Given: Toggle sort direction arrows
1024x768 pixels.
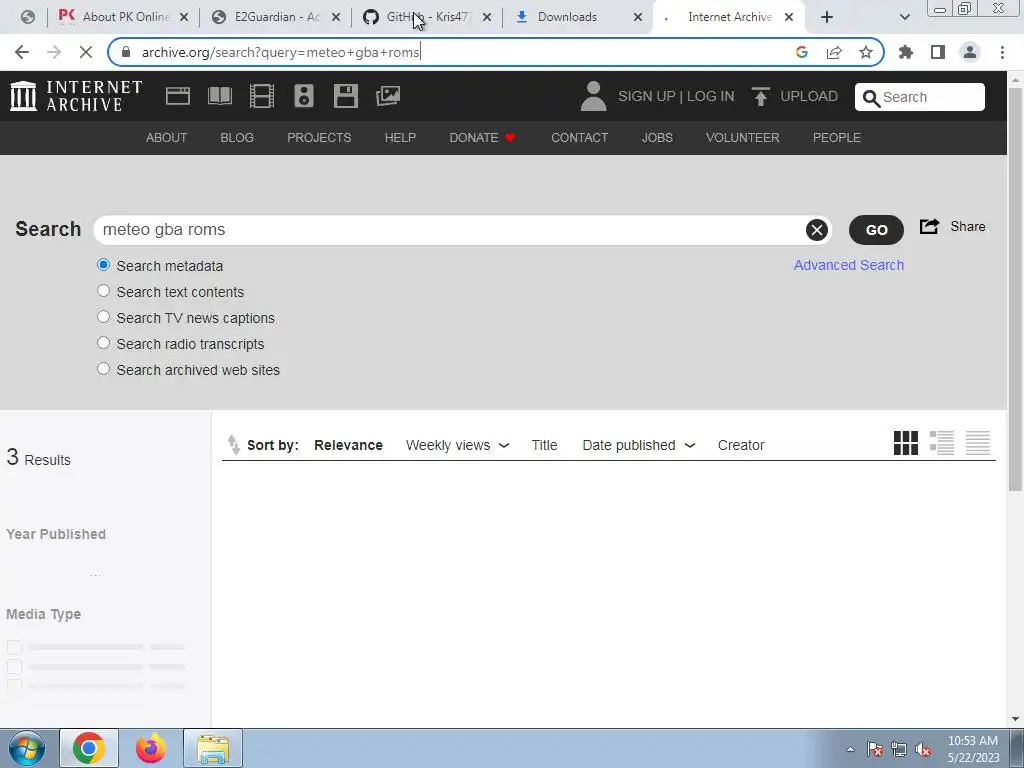Looking at the screenshot, I should [x=233, y=445].
